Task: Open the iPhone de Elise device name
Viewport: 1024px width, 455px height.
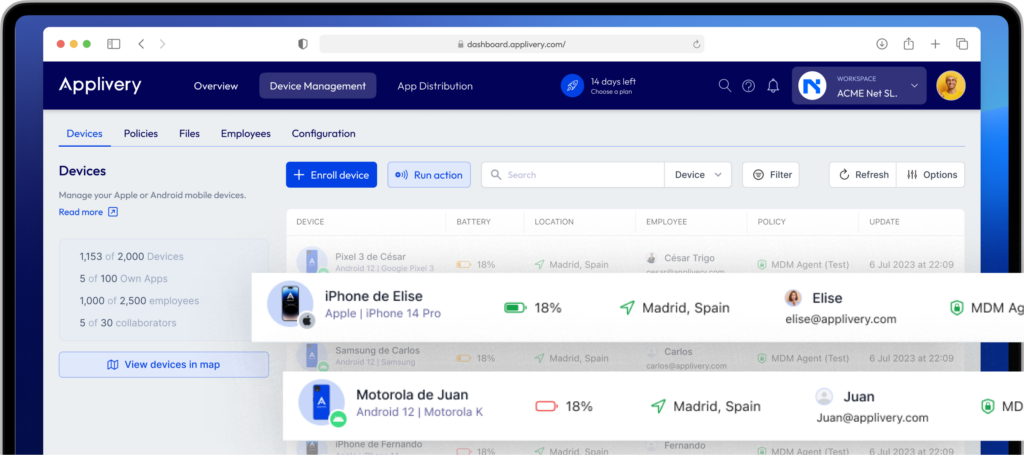Action: 374,296
